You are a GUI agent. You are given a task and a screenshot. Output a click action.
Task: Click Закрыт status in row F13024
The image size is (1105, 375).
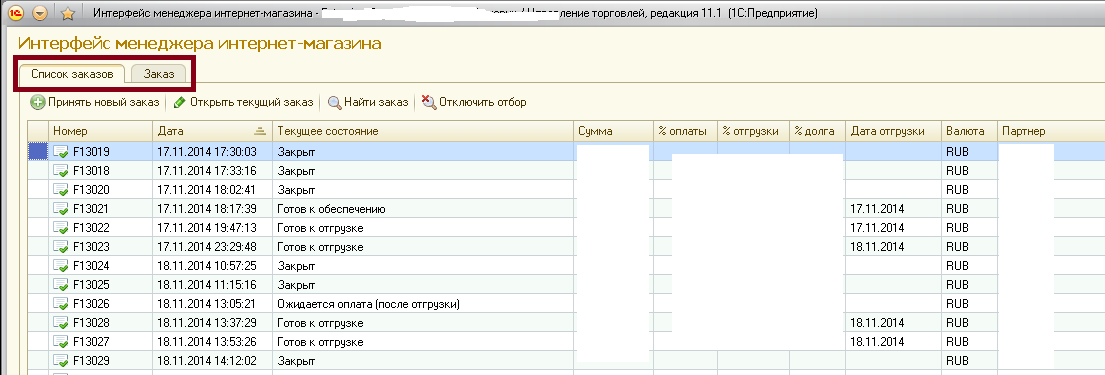tap(296, 266)
